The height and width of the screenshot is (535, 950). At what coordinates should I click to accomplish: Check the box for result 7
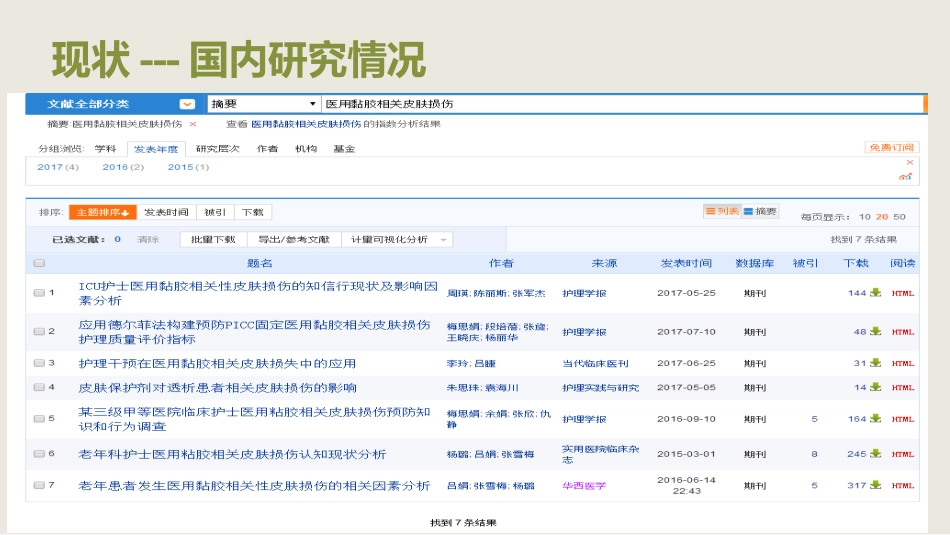(x=39, y=485)
